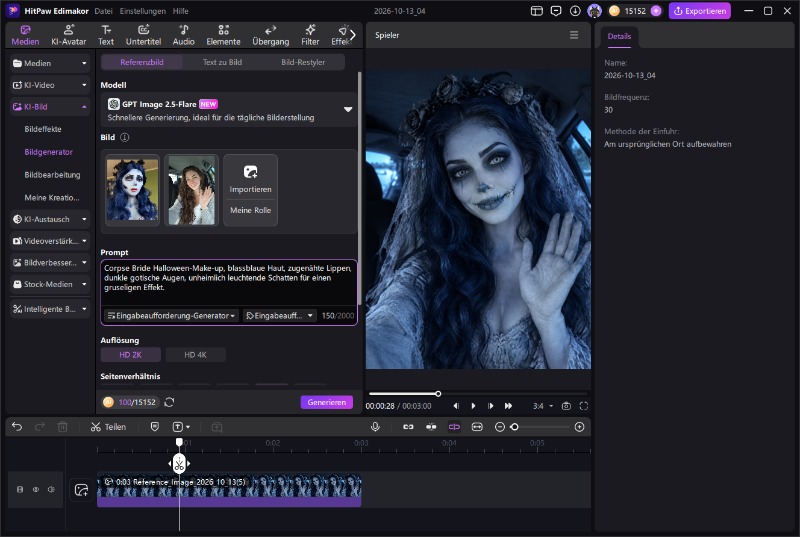The width and height of the screenshot is (800, 537).
Task: Open the Filter panel
Action: pos(310,35)
